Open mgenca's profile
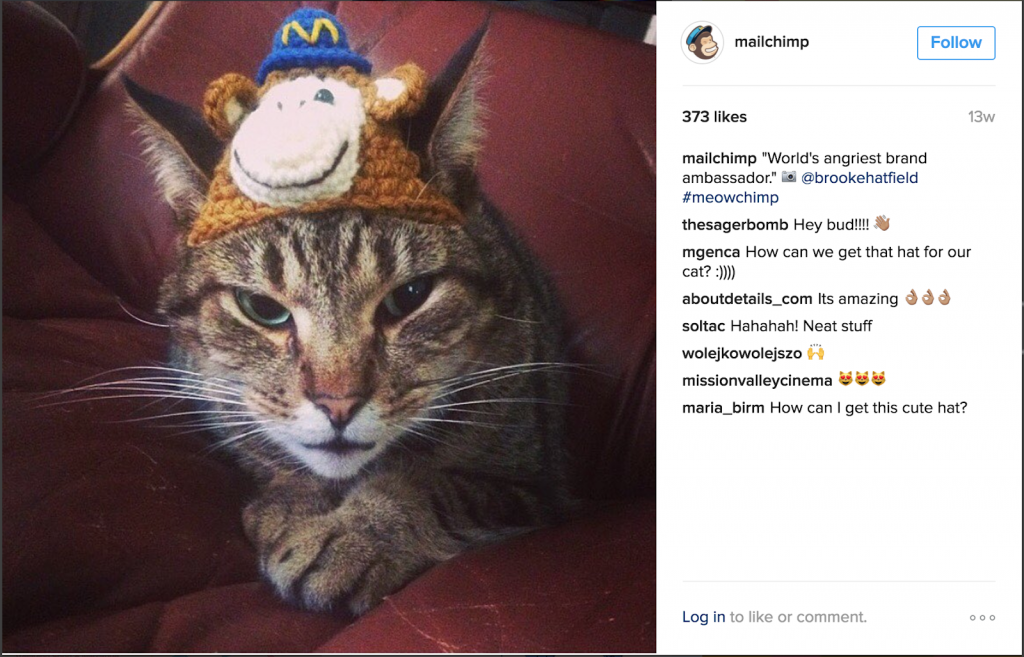The height and width of the screenshot is (657, 1024). (710, 252)
